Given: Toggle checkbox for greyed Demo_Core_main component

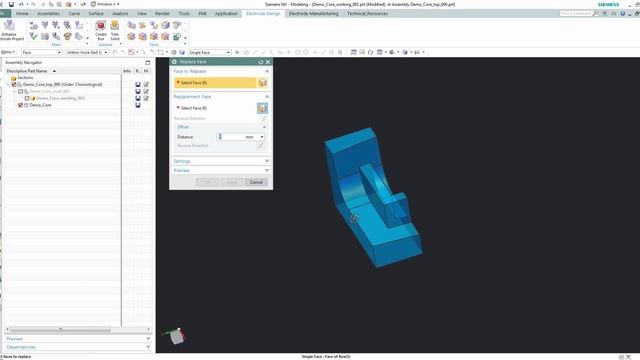Looking at the screenshot, I should pos(20,91).
